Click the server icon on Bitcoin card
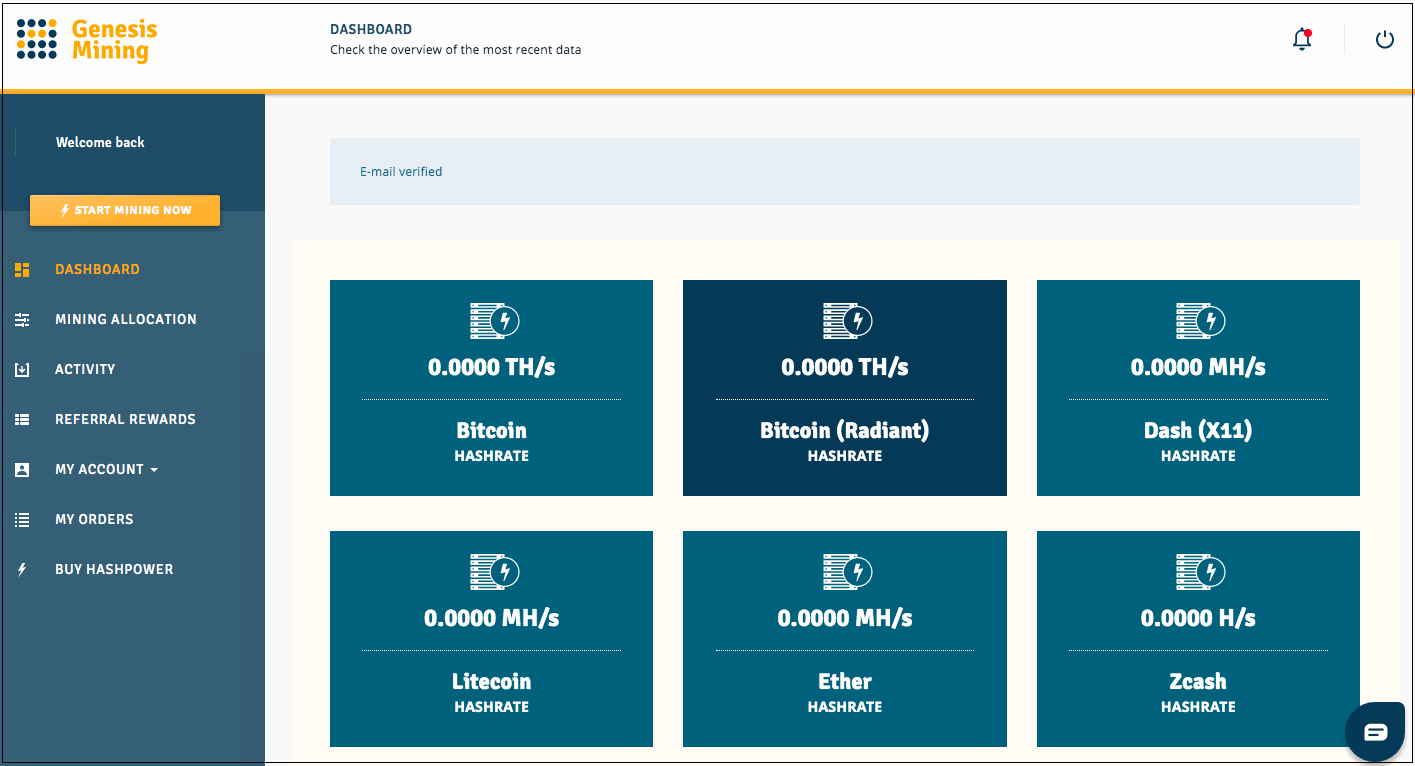The image size is (1415, 766). 494,320
